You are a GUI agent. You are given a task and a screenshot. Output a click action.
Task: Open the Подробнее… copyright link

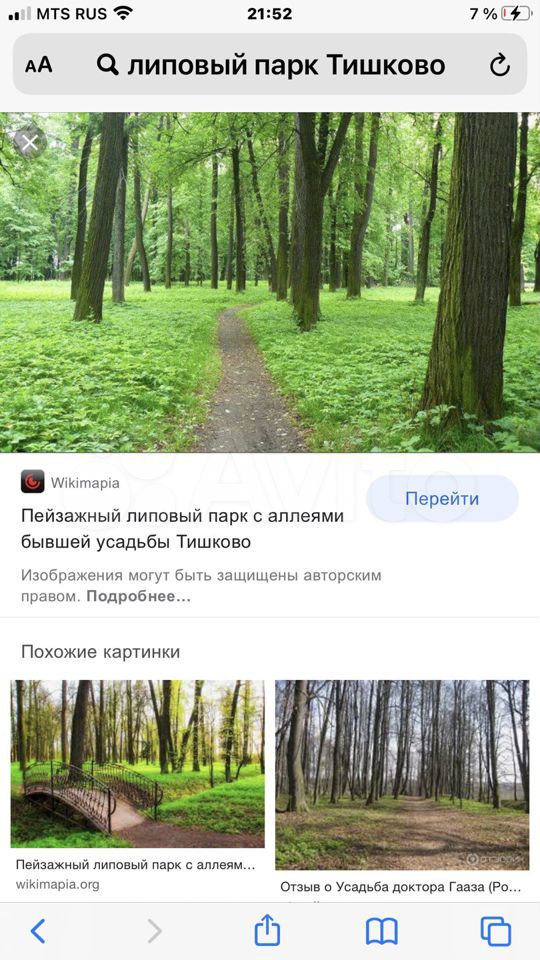coord(139,597)
